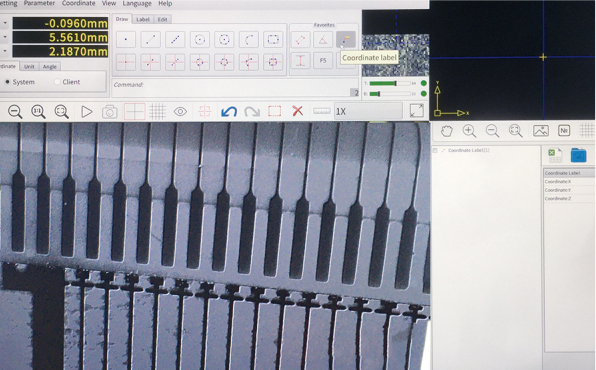Select the Rectangle draw tool

(273, 39)
